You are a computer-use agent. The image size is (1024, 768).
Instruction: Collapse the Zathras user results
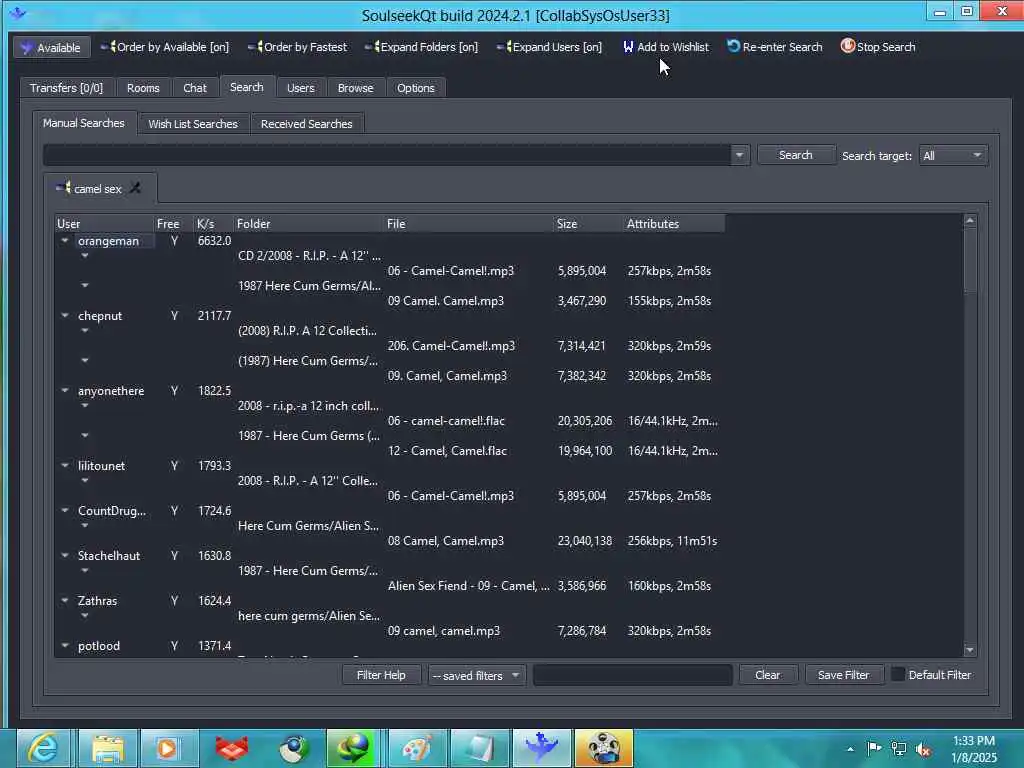(x=65, y=601)
